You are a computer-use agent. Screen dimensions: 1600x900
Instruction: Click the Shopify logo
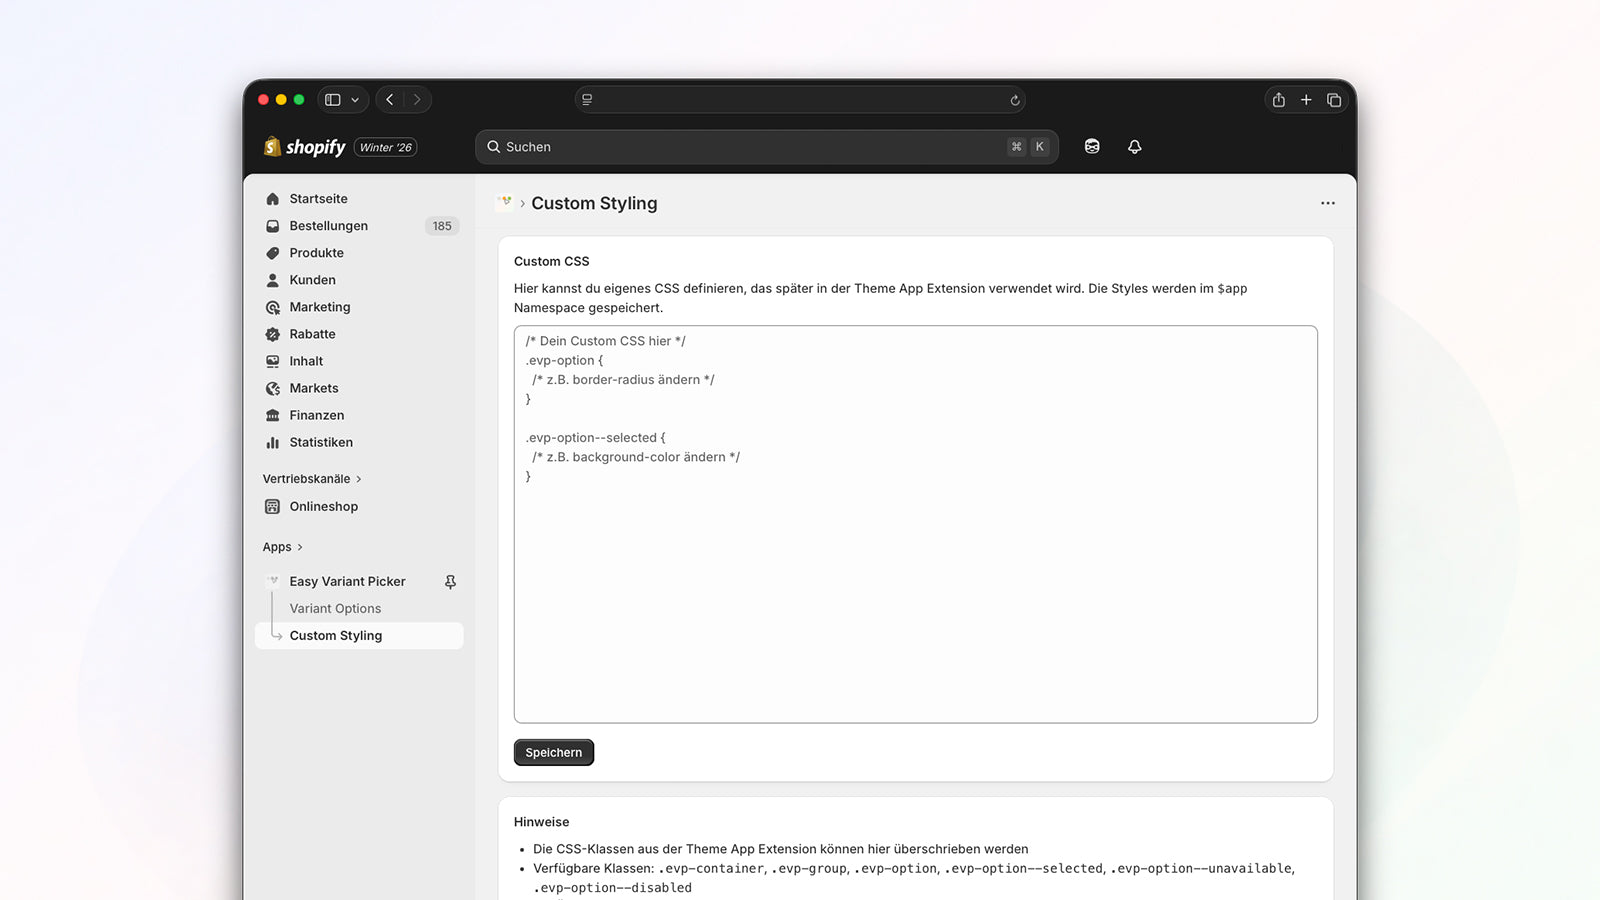click(304, 147)
